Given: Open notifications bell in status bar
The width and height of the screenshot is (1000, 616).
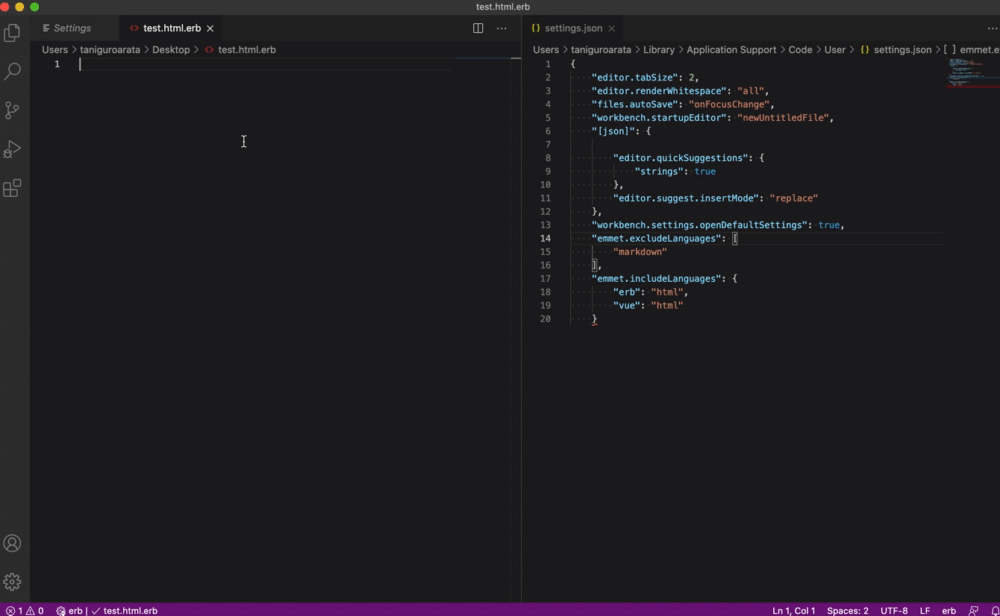Looking at the screenshot, I should coord(995,610).
